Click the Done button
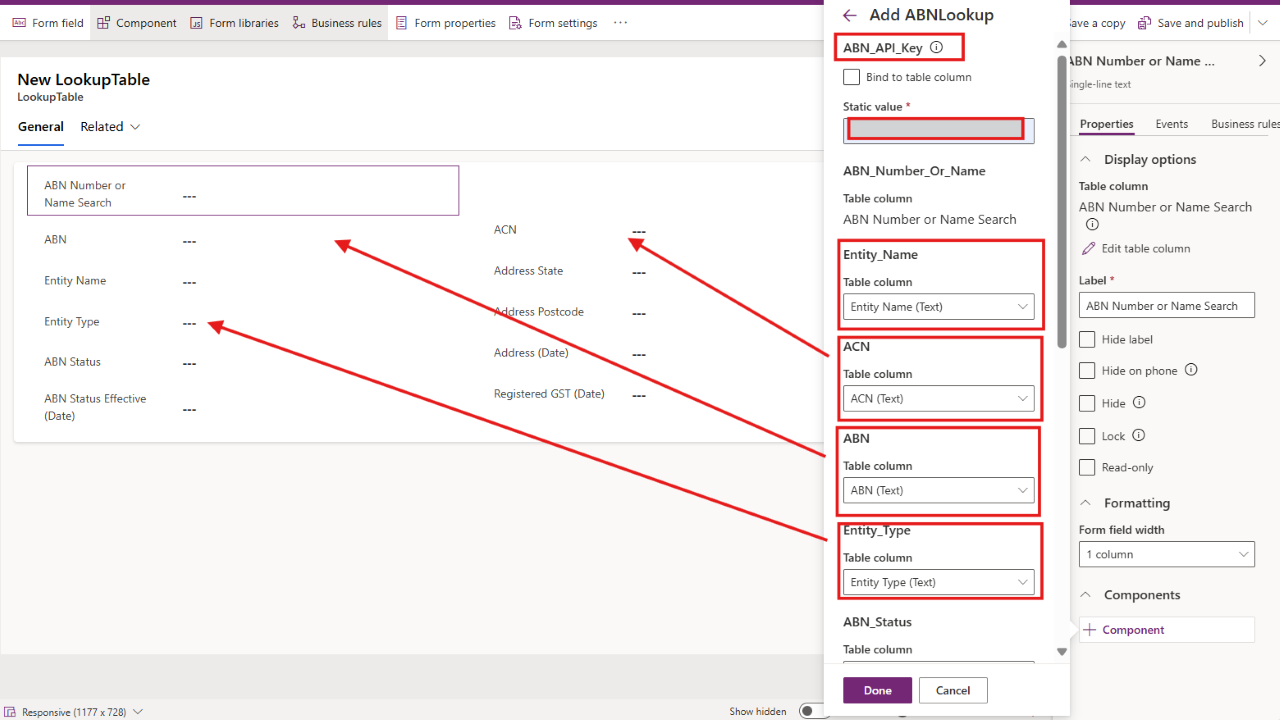 point(877,690)
